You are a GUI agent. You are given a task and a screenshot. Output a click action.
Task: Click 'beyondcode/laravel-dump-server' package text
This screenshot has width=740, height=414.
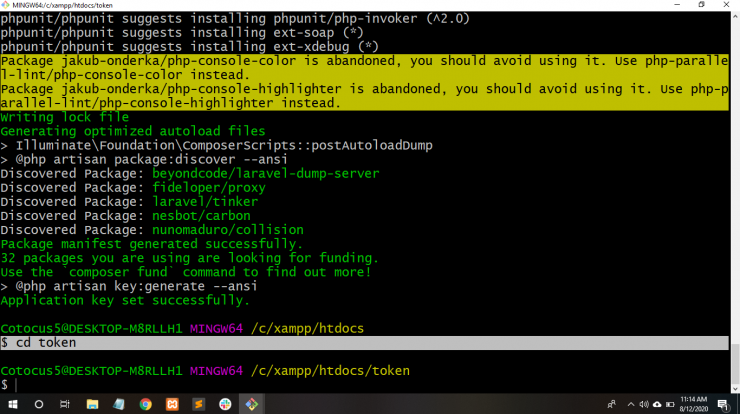click(x=265, y=173)
